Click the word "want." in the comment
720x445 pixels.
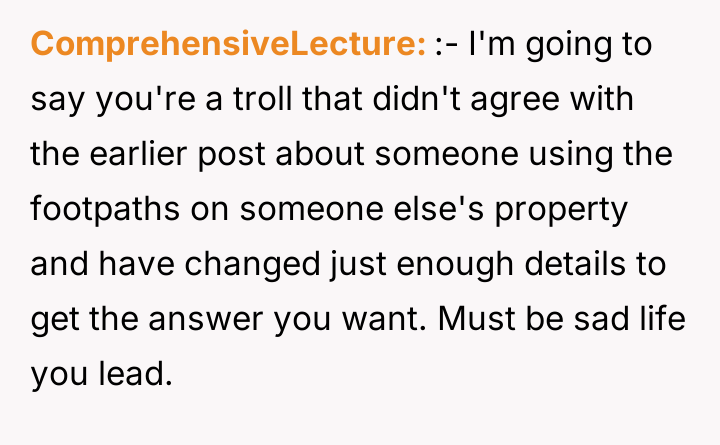point(392,321)
